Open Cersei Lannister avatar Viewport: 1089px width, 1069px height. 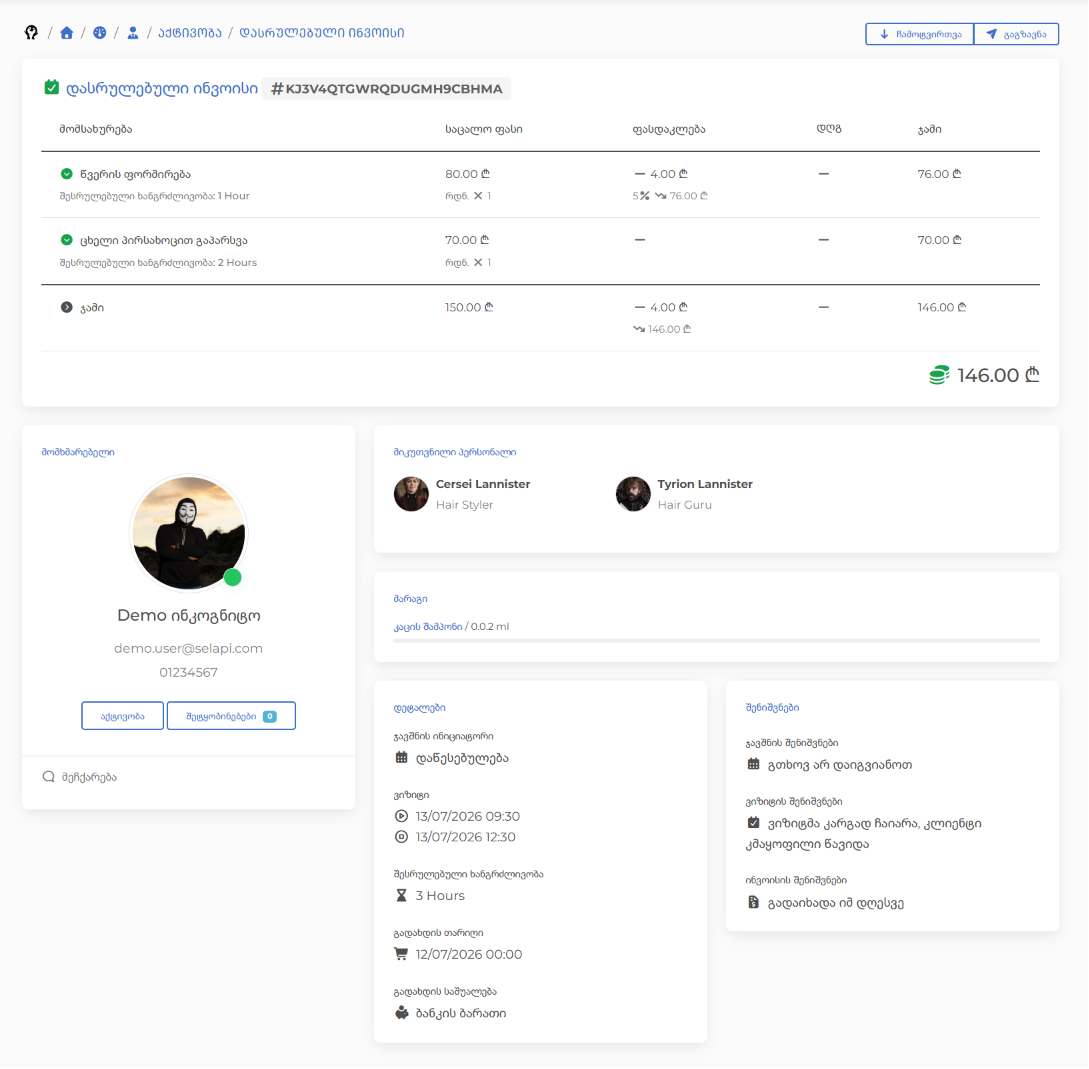[x=411, y=494]
